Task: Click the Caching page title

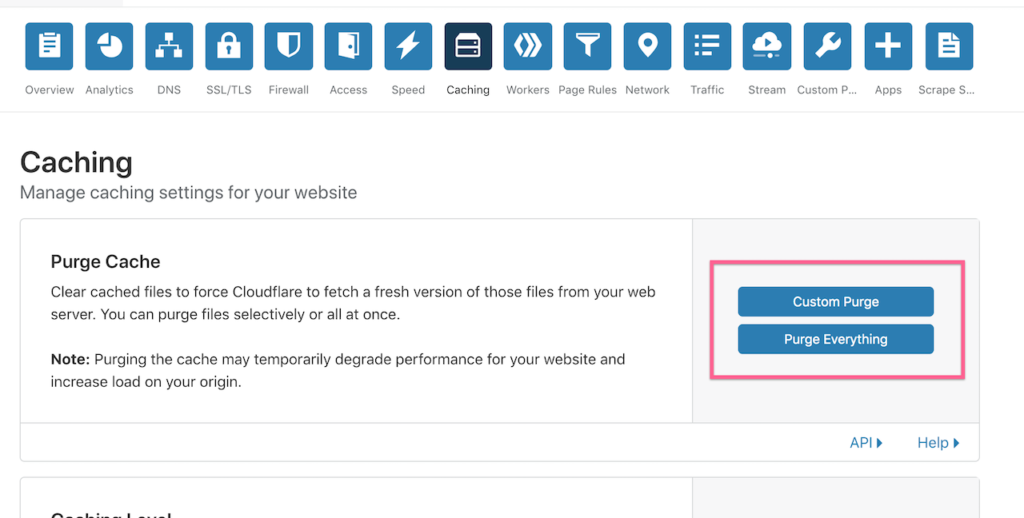Action: 76,163
